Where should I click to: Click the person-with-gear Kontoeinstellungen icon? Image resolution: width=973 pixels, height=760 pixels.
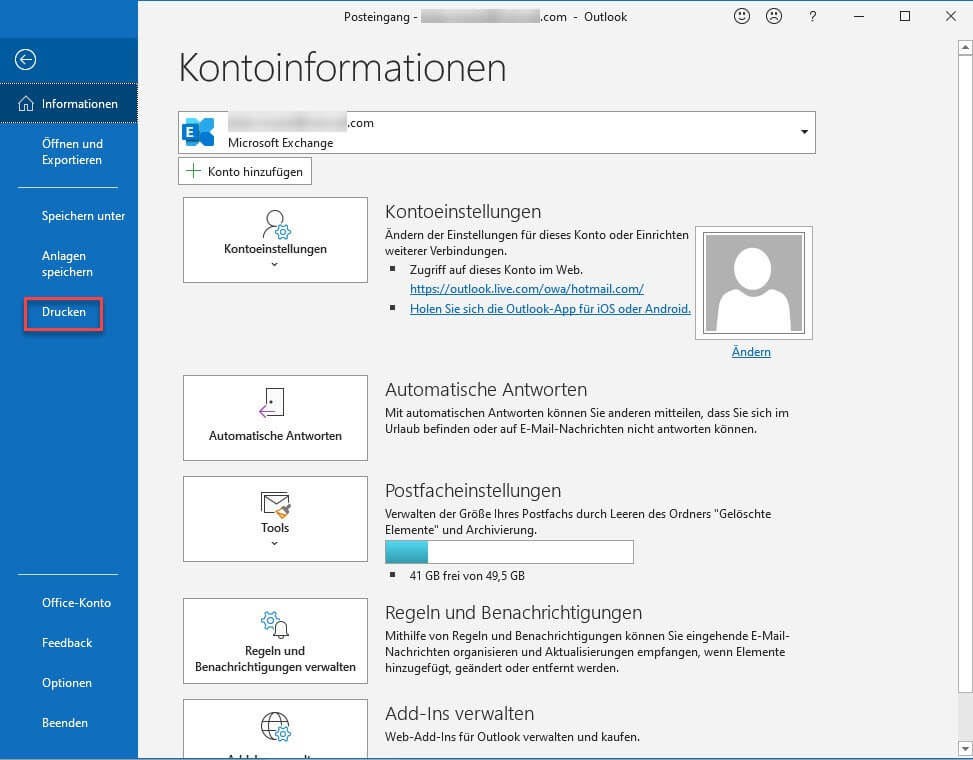[x=276, y=224]
